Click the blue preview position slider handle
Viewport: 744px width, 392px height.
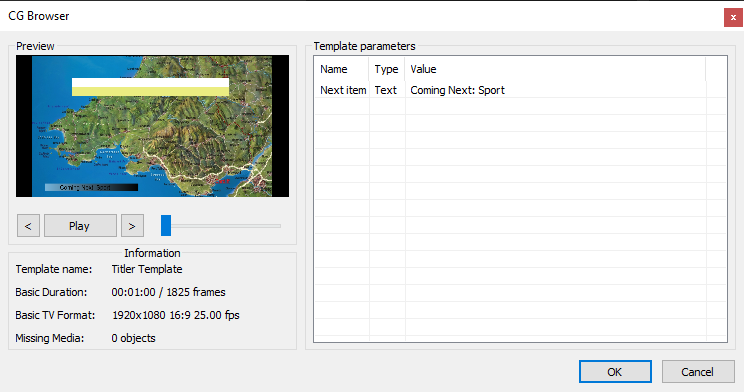point(166,225)
